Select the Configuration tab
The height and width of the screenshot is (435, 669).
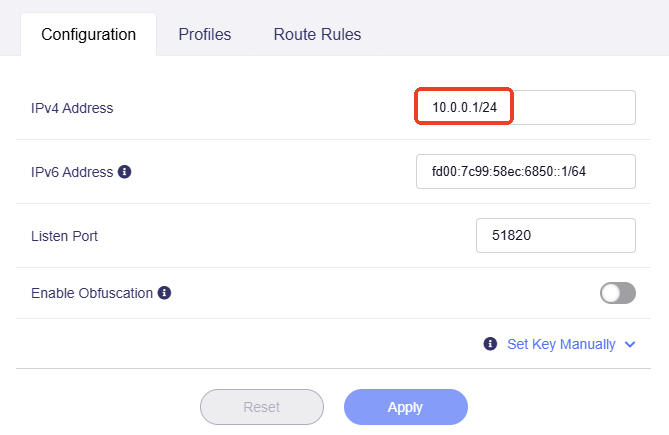[88, 35]
